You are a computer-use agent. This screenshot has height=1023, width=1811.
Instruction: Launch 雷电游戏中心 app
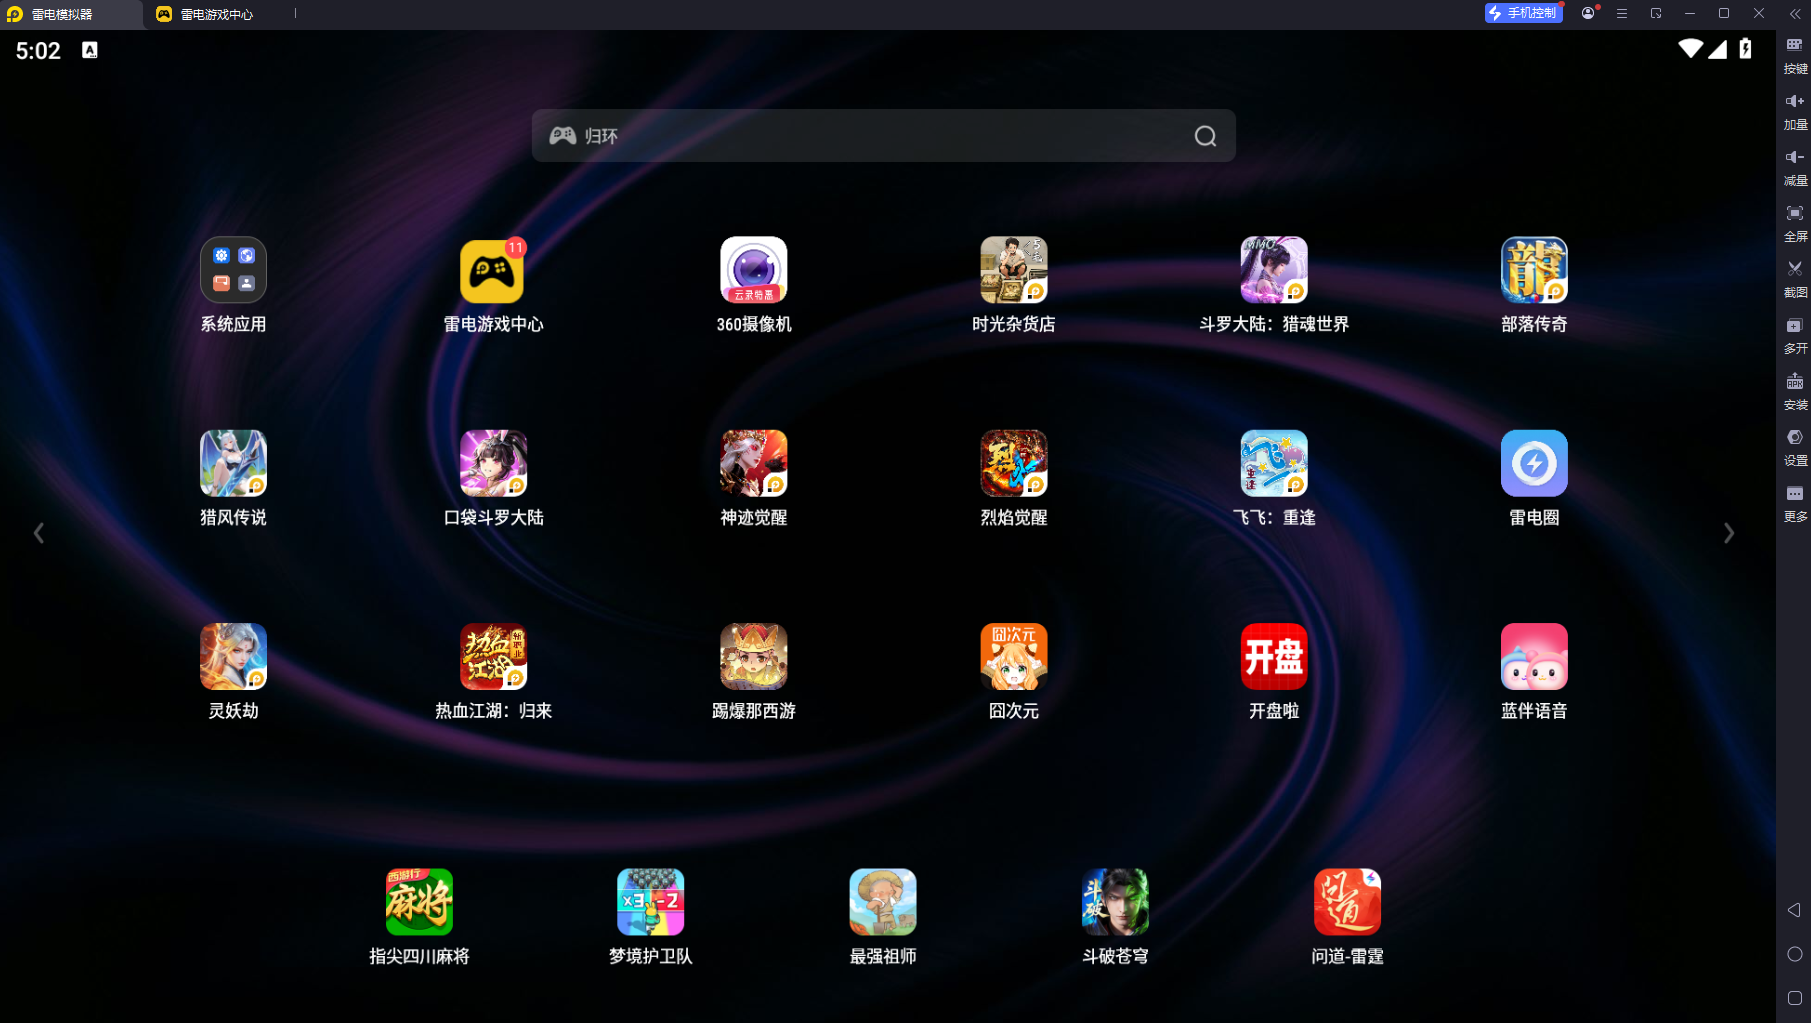click(x=493, y=270)
